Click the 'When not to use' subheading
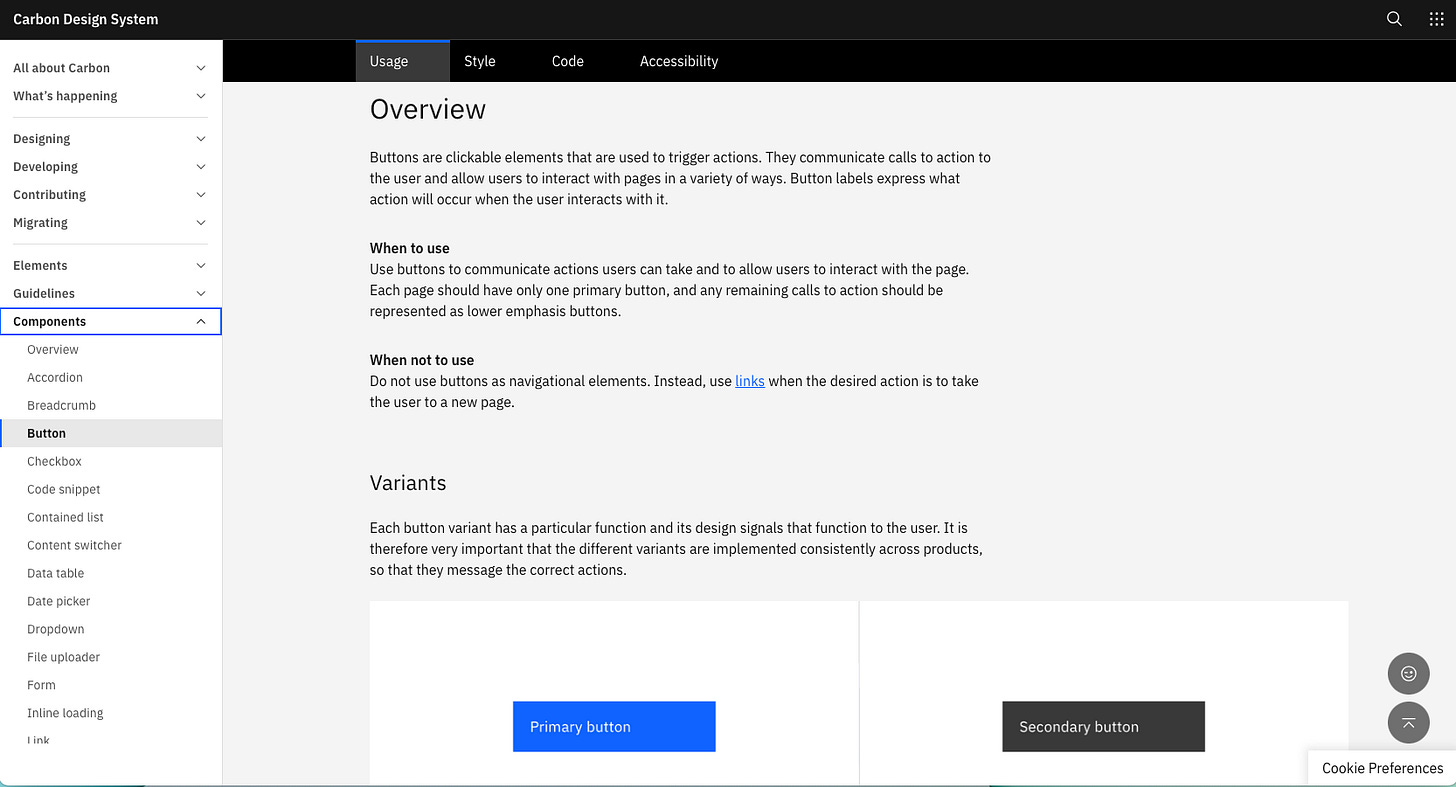Image resolution: width=1456 pixels, height=787 pixels. [x=422, y=360]
